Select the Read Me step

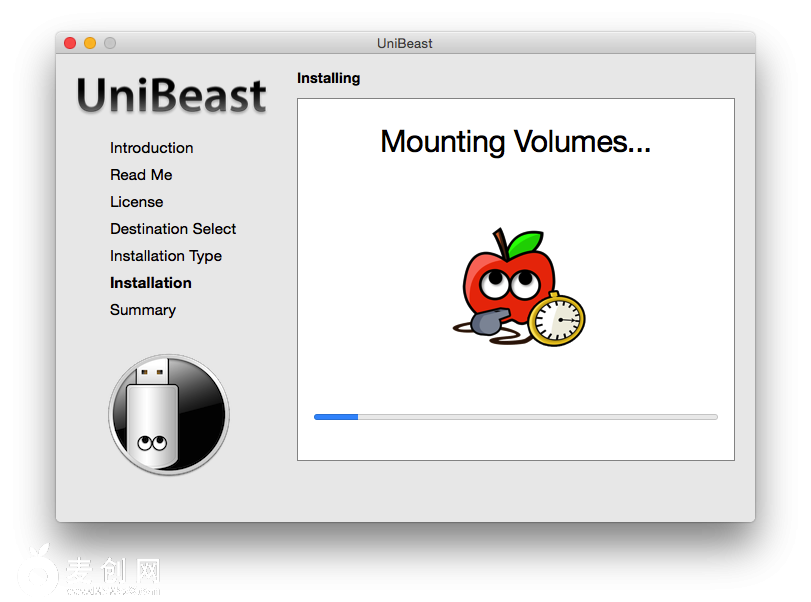click(141, 175)
